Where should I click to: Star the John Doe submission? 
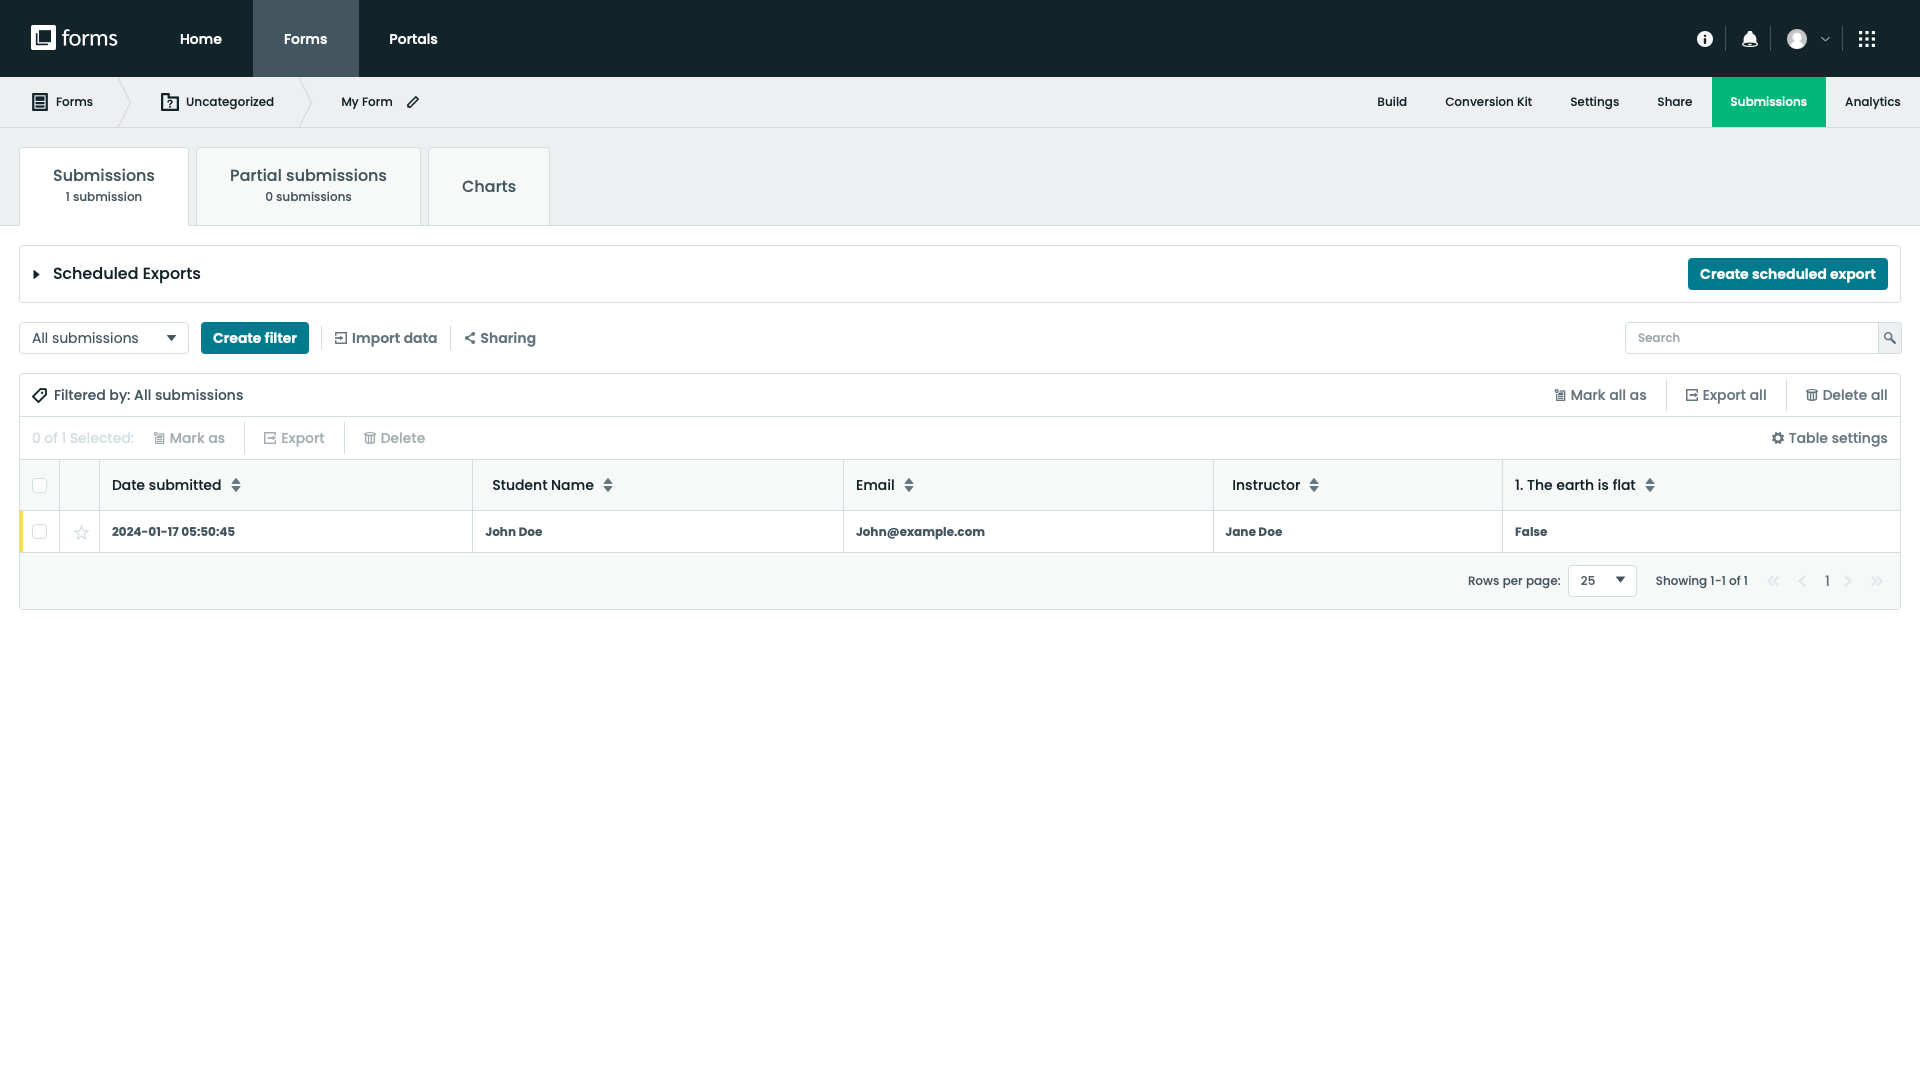pos(81,532)
